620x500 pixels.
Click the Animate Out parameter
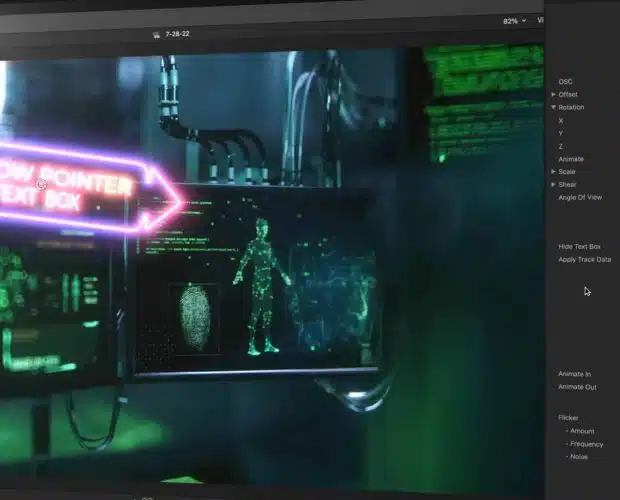[x=577, y=387]
